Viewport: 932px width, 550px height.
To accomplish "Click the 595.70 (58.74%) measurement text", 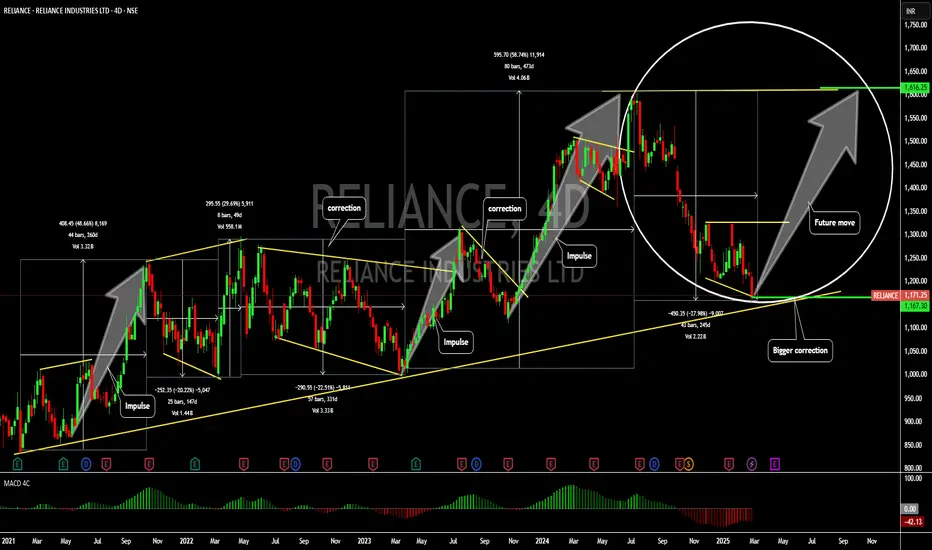I will [519, 55].
